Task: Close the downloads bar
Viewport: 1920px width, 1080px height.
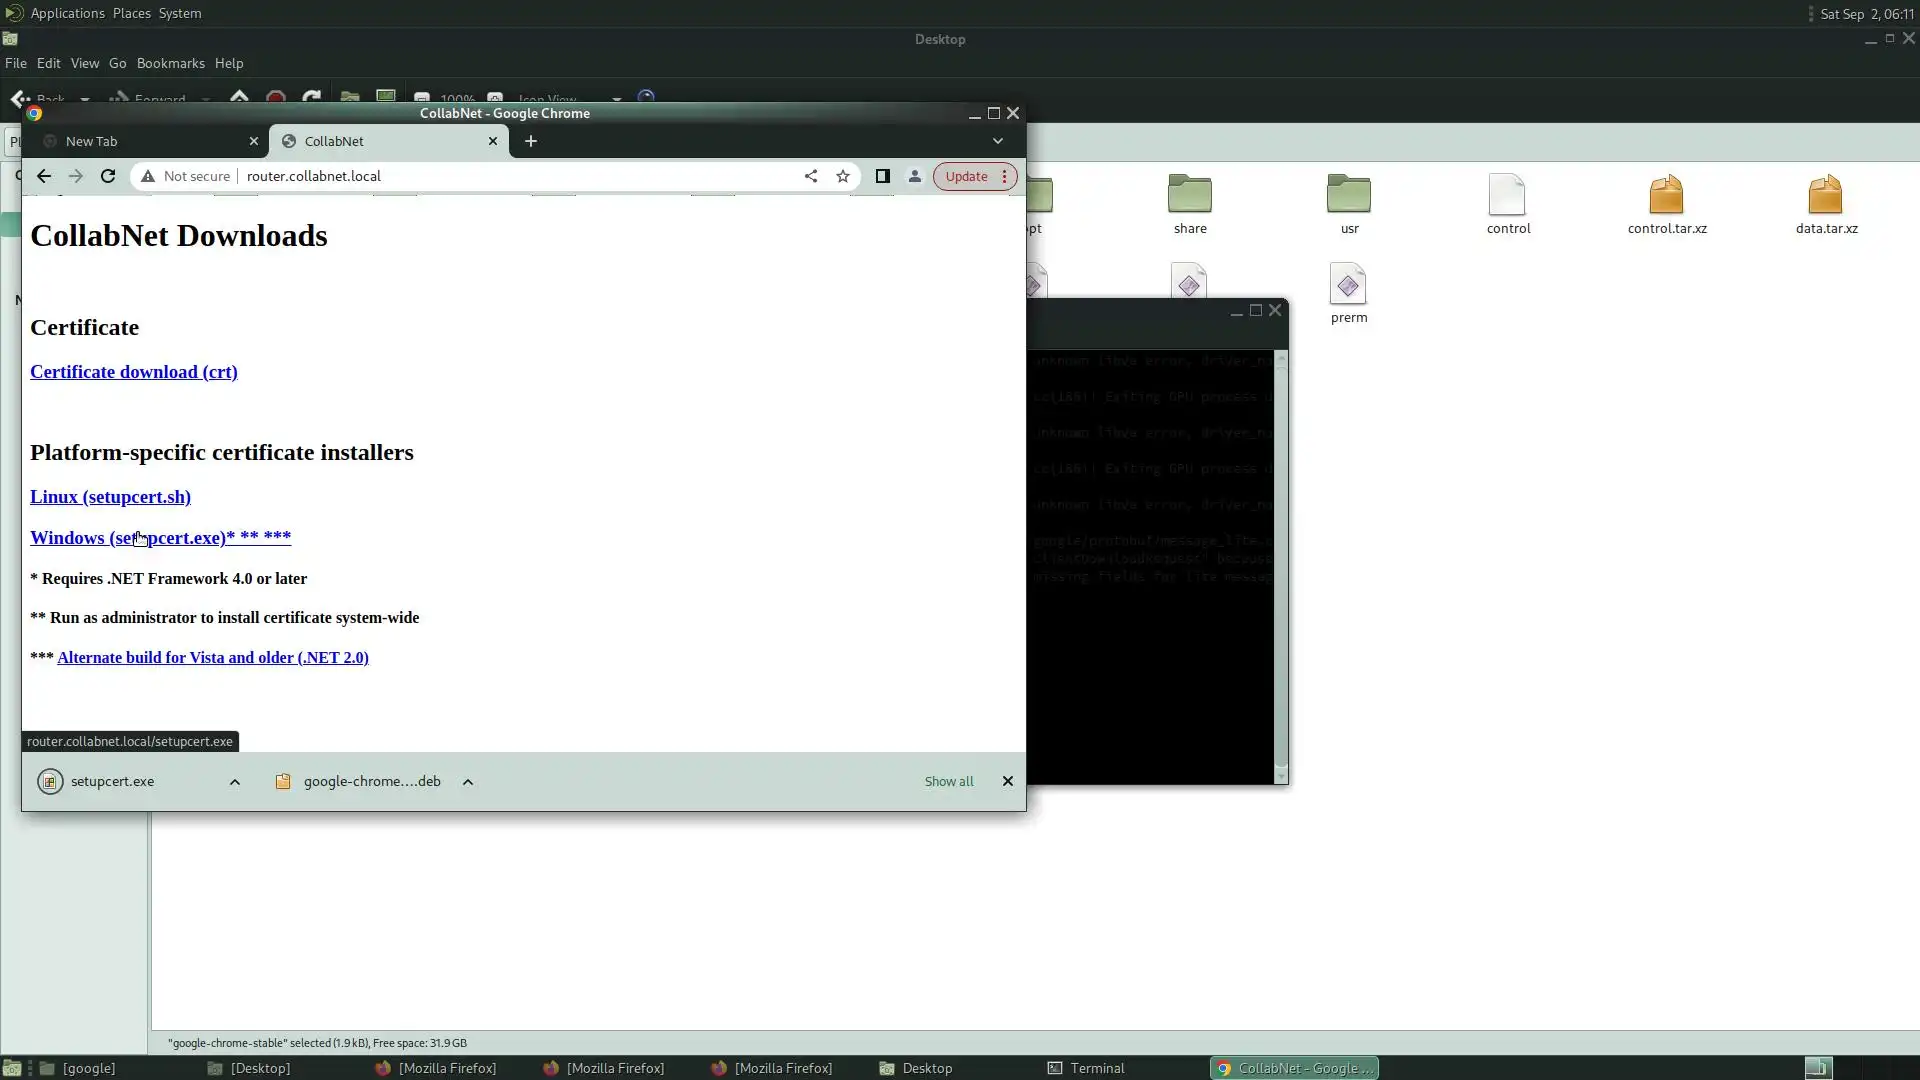Action: pos(1007,781)
